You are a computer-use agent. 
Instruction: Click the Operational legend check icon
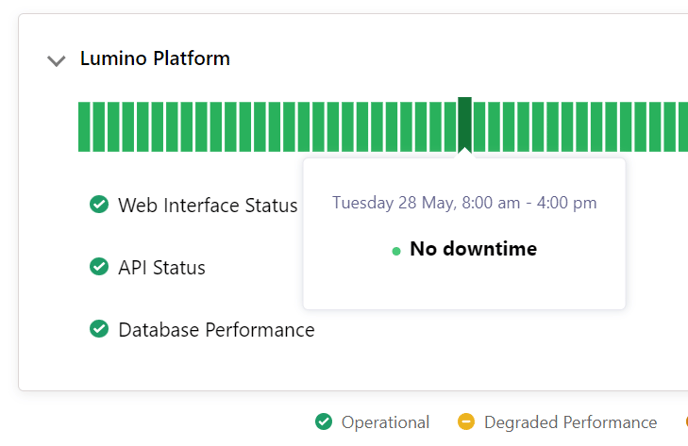pyautogui.click(x=324, y=422)
